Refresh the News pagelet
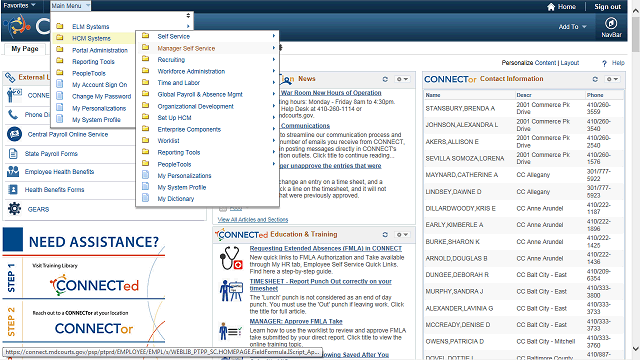 pos(385,79)
